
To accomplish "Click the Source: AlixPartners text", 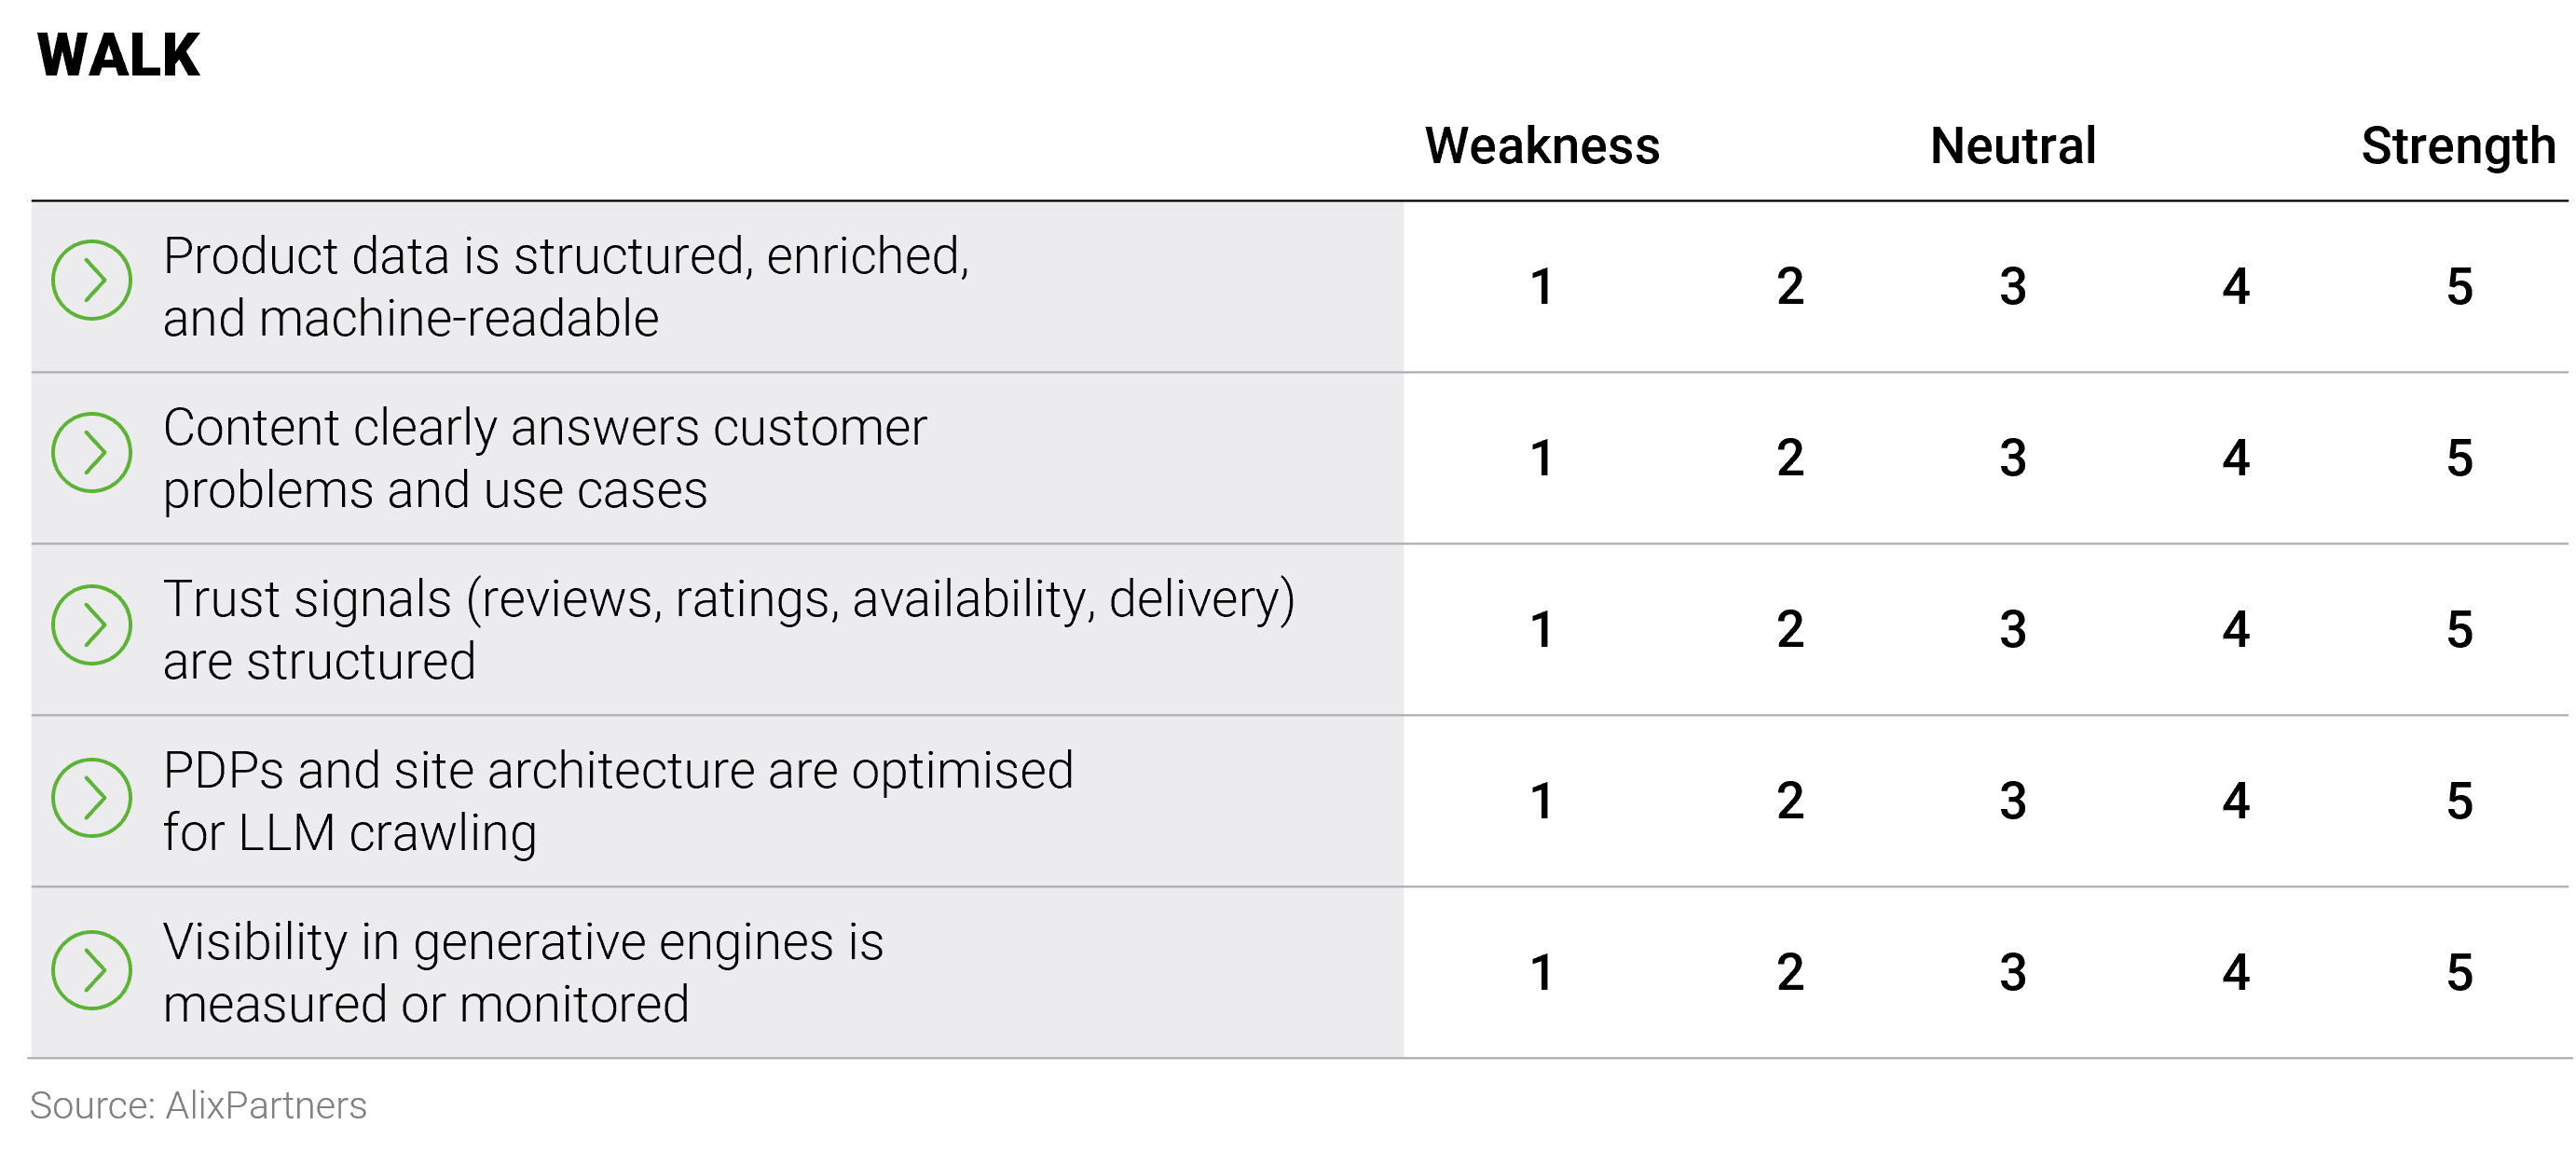I will [198, 1105].
